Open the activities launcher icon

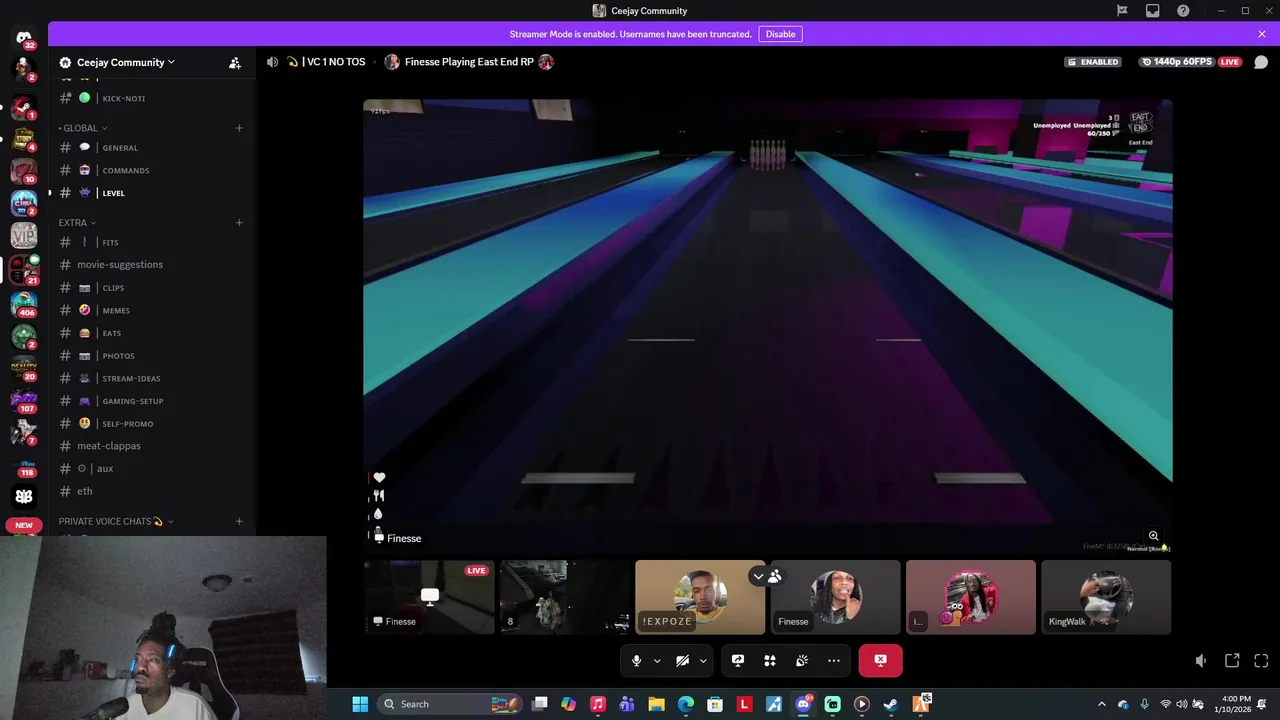pyautogui.click(x=770, y=660)
